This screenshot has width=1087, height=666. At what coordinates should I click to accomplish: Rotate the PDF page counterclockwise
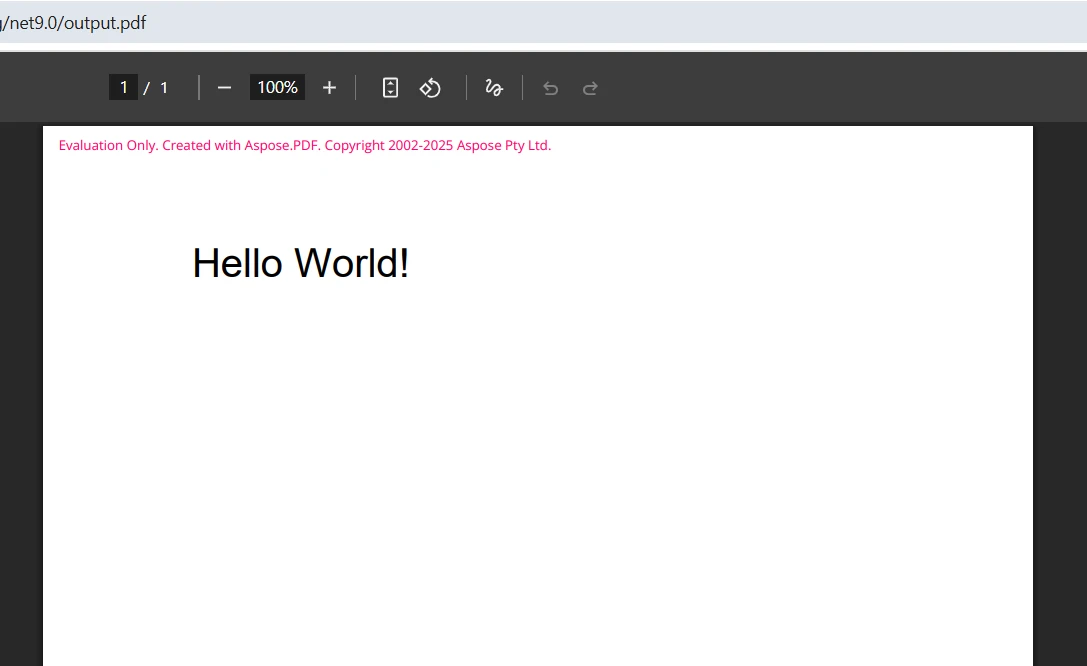coord(430,87)
